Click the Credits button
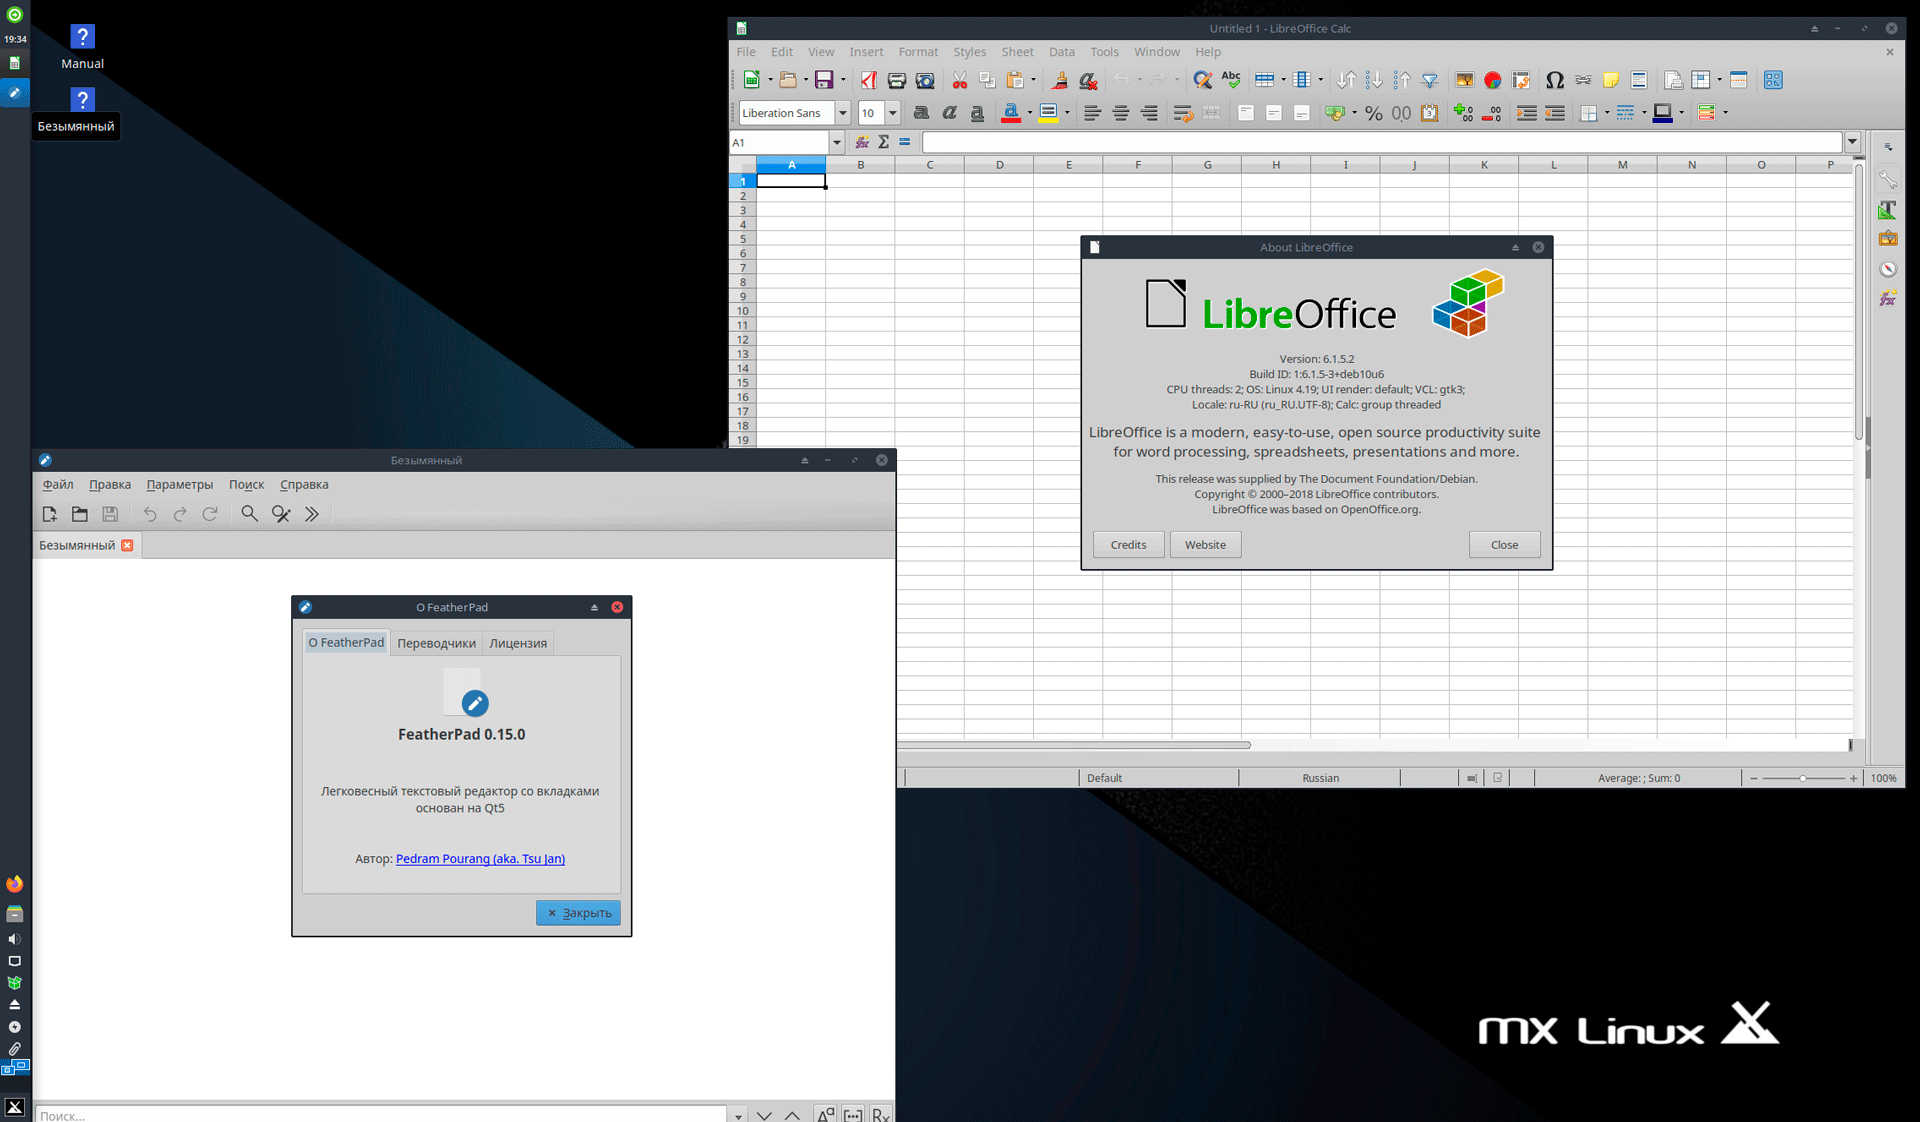 point(1127,545)
